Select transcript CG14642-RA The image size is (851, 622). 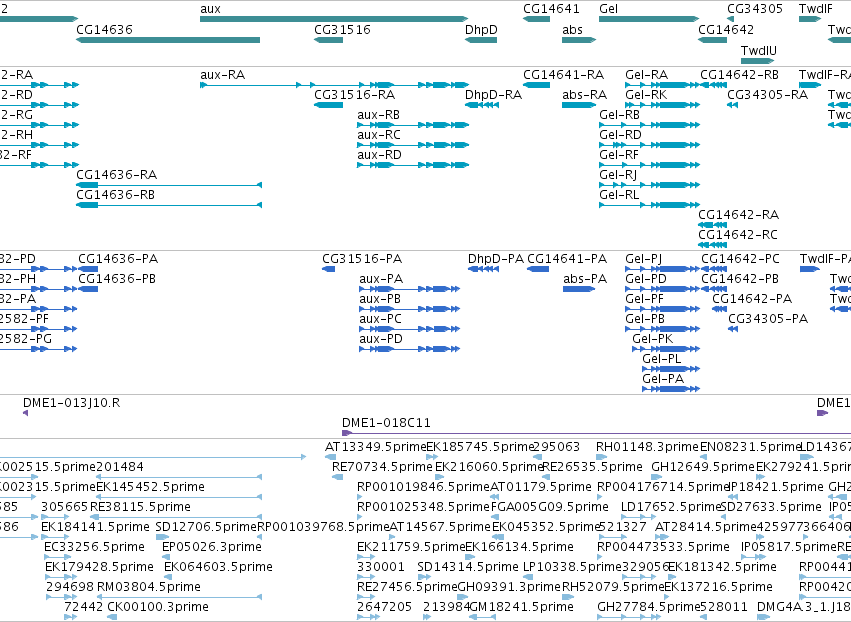tap(739, 214)
